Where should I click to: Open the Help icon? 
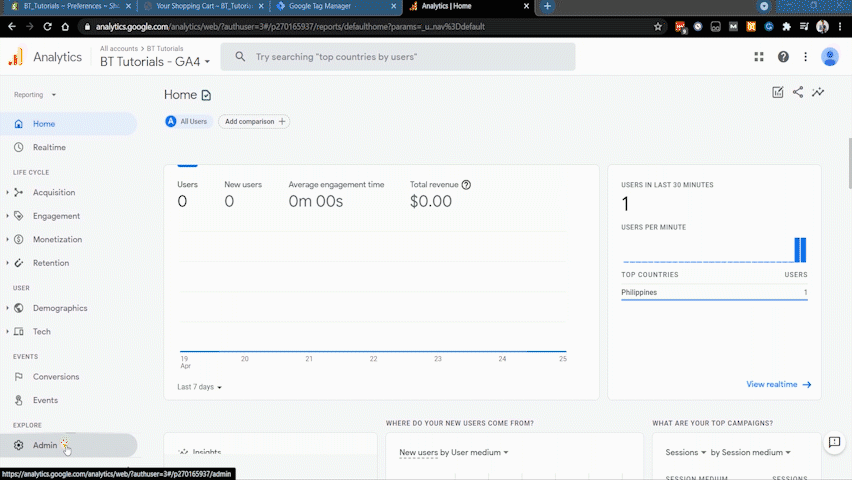click(783, 57)
